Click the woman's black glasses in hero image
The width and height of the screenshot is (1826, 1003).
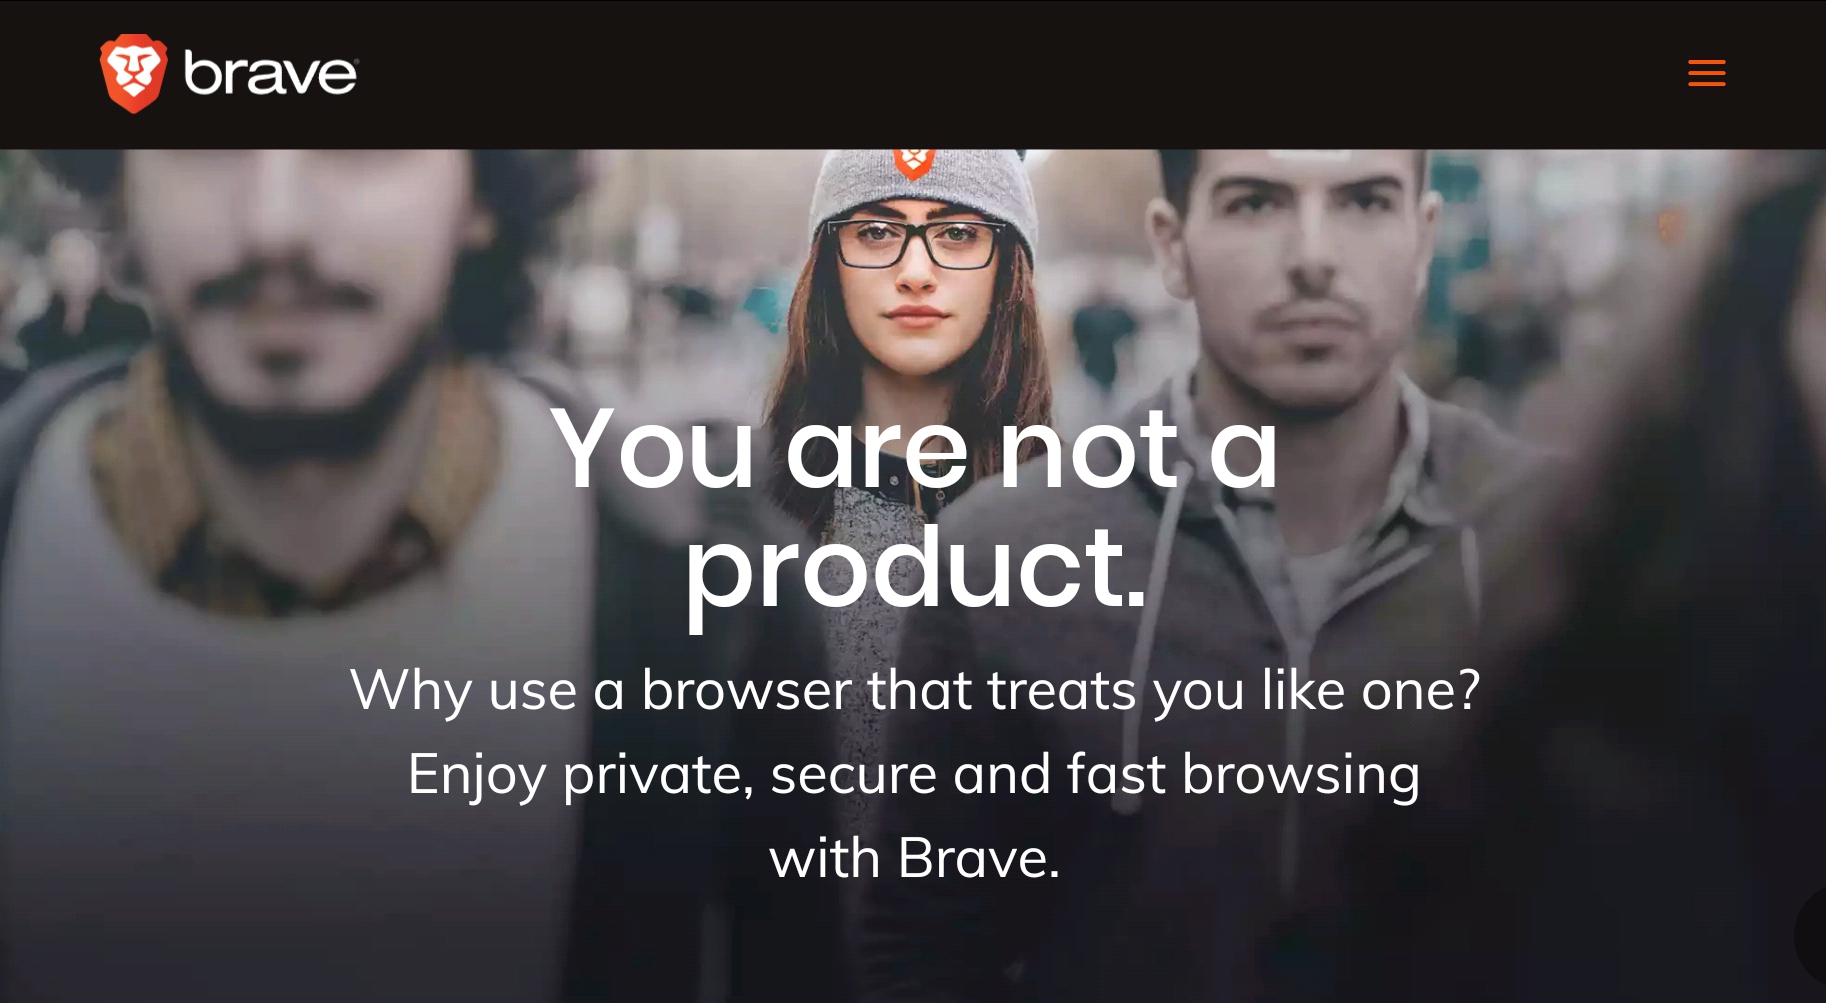[916, 244]
